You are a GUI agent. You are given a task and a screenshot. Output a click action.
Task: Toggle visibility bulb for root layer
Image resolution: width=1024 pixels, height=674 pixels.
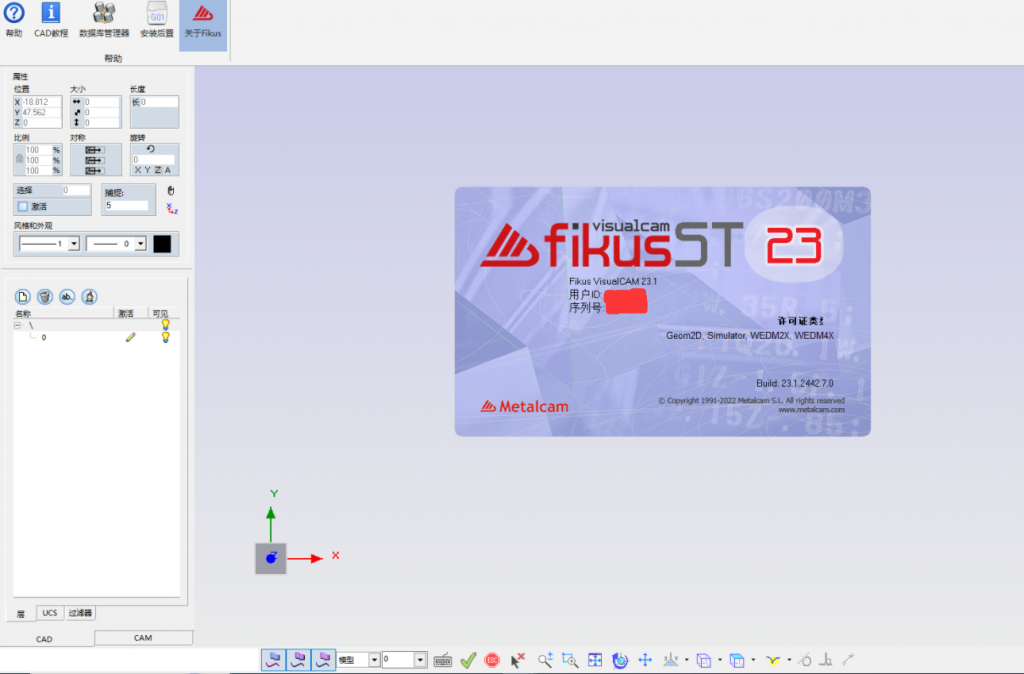(166, 324)
